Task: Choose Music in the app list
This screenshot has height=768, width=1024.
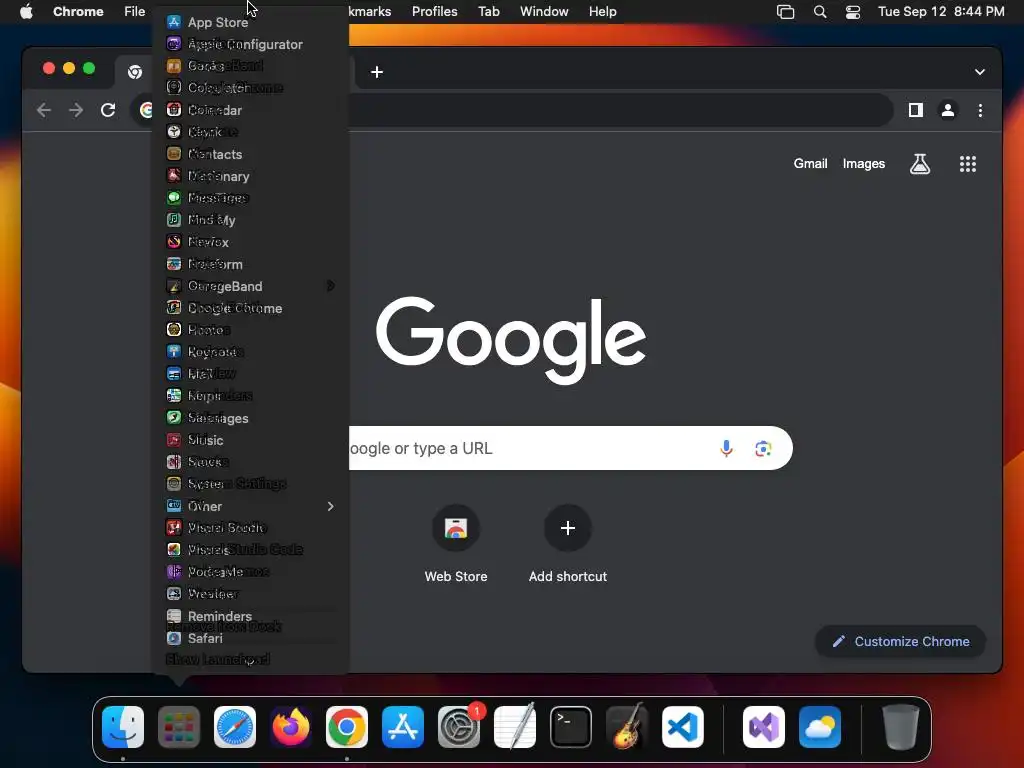Action: [x=250, y=440]
